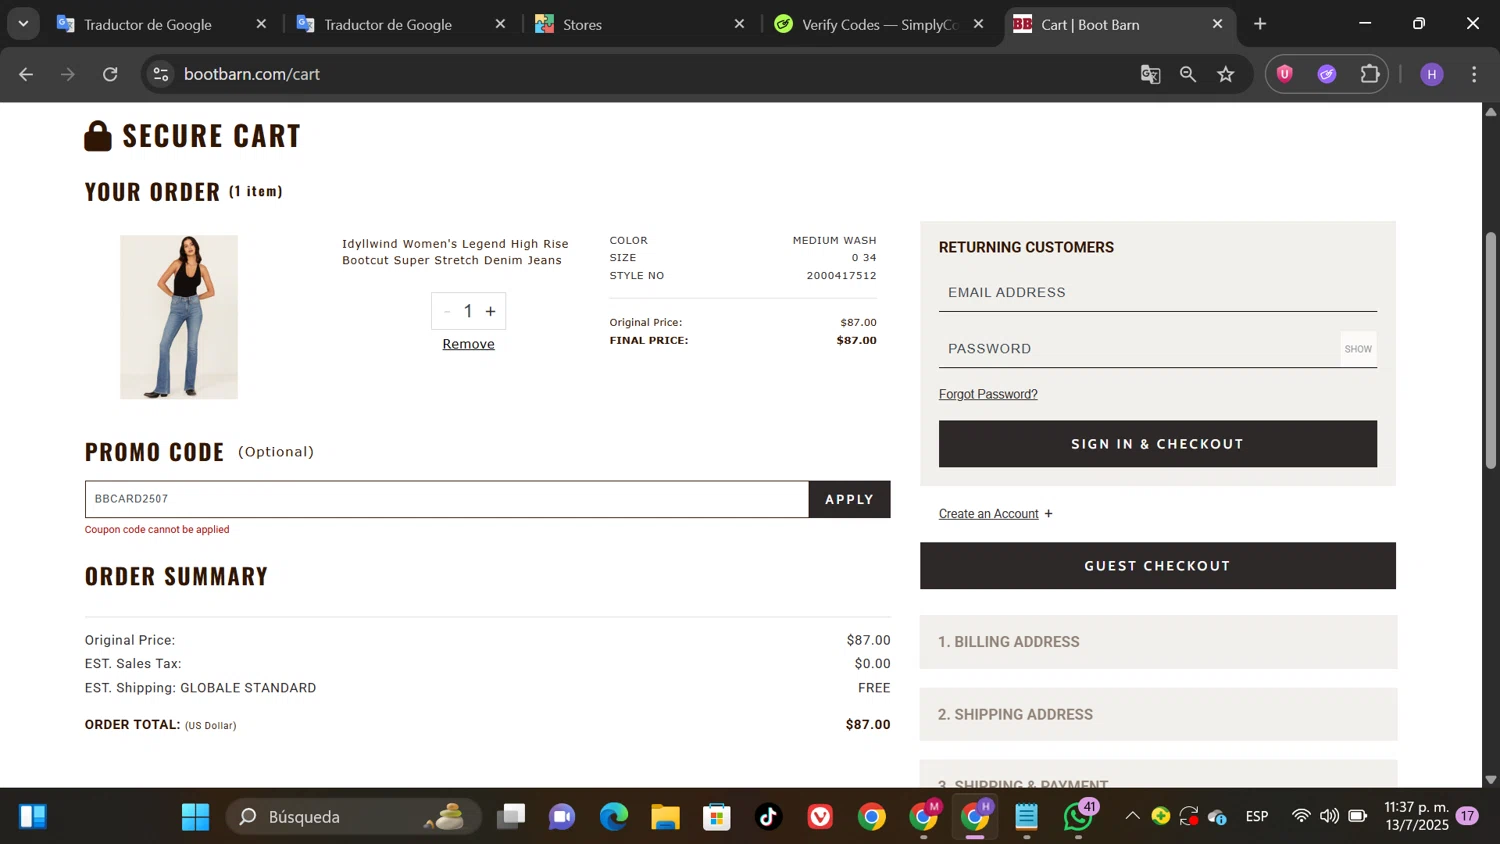The image size is (1500, 844).
Task: Increase quantity with plus button
Action: (490, 311)
